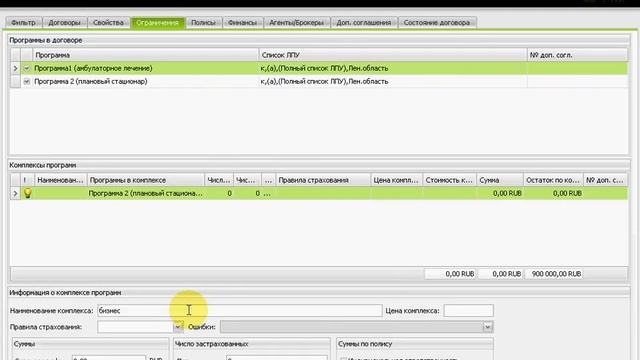640x360 pixels.
Task: Click Стоимость к... column header
Action: coord(449,180)
